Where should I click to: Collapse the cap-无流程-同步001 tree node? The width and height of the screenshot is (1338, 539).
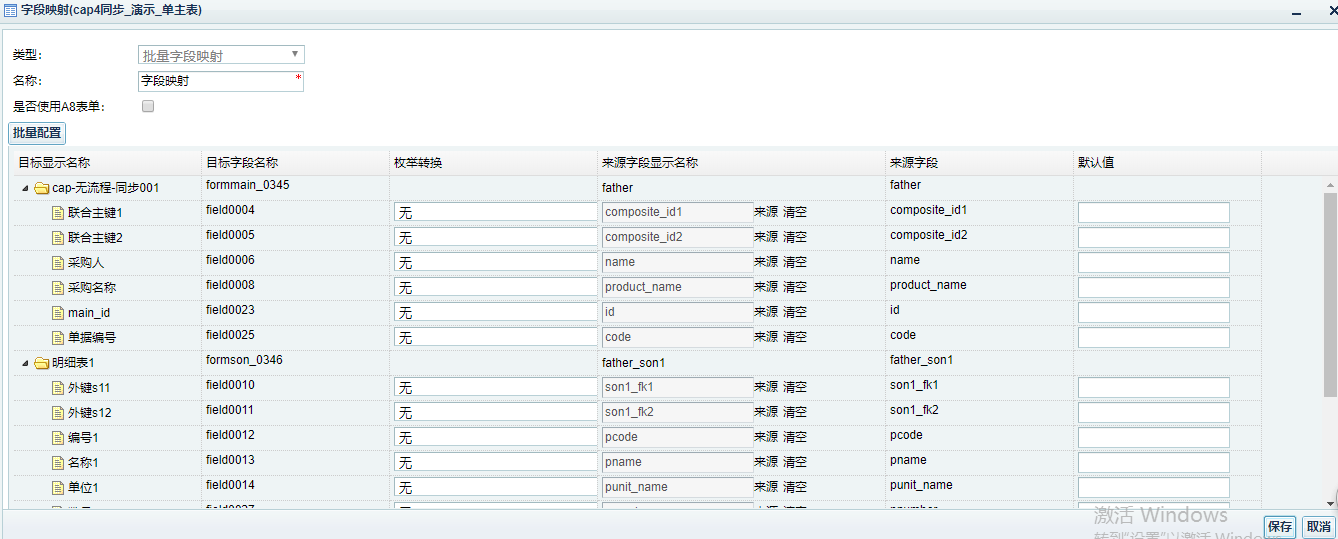[25, 188]
